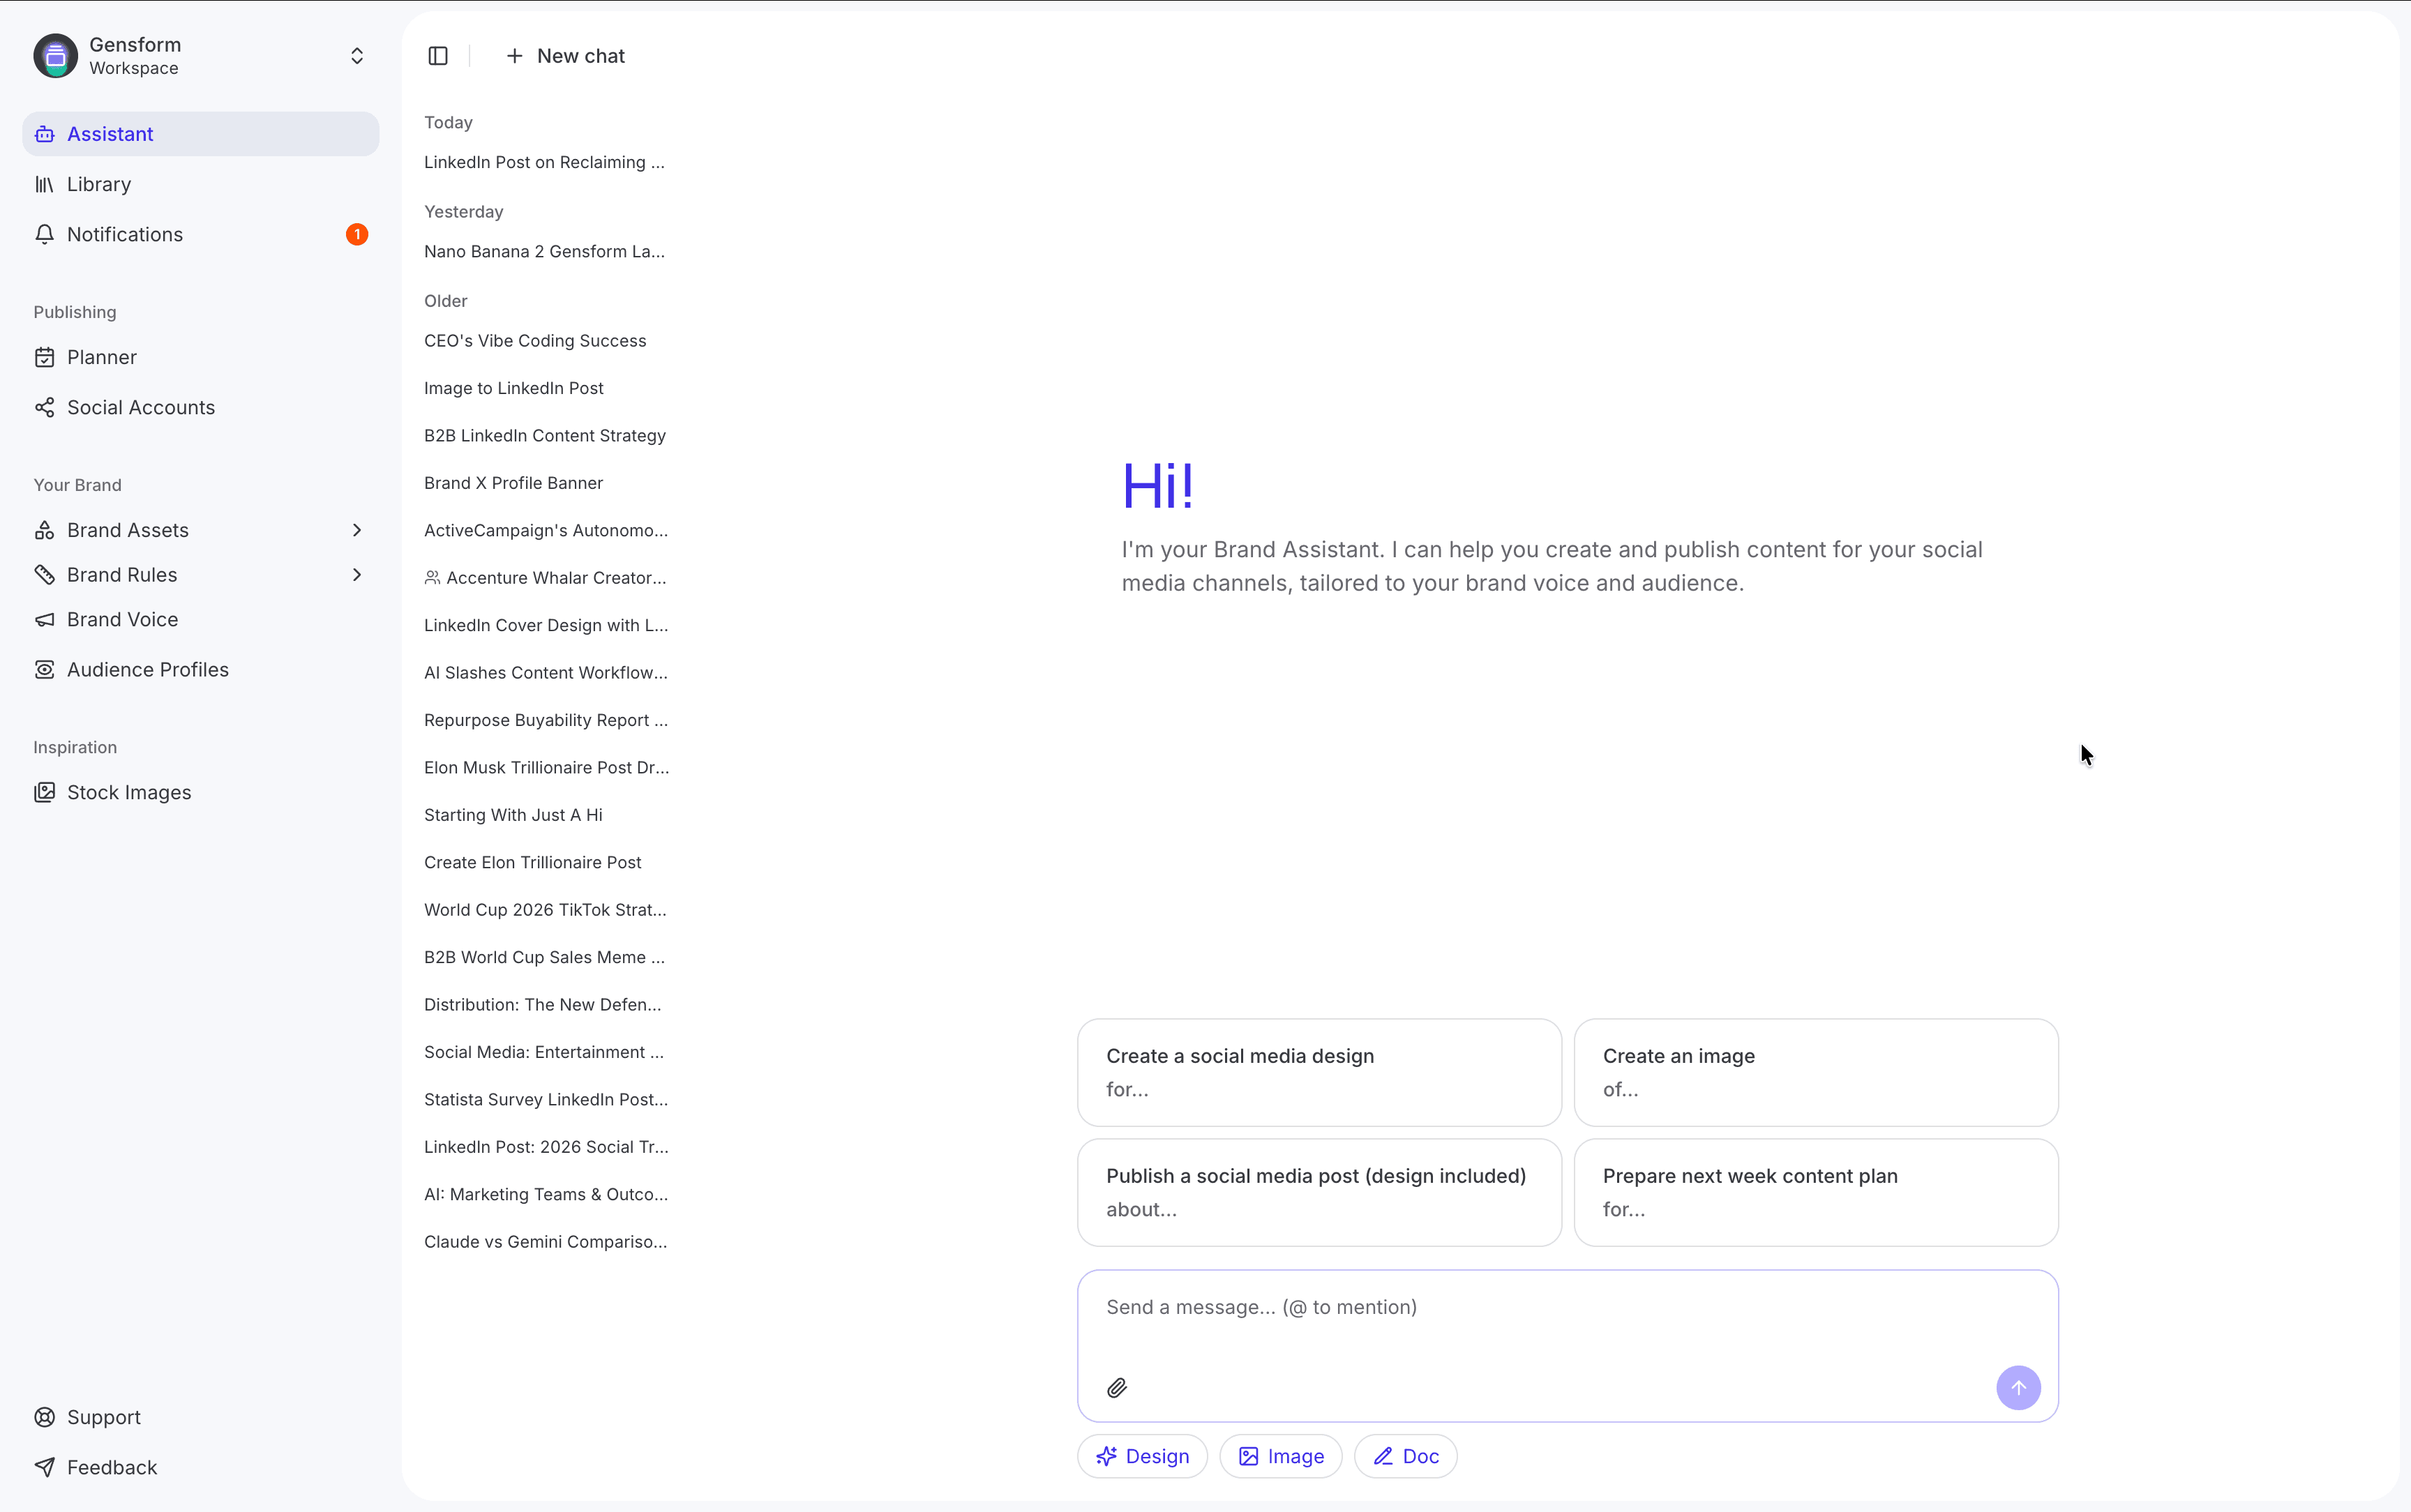
Task: Click the Planner calendar icon
Action: (x=45, y=357)
